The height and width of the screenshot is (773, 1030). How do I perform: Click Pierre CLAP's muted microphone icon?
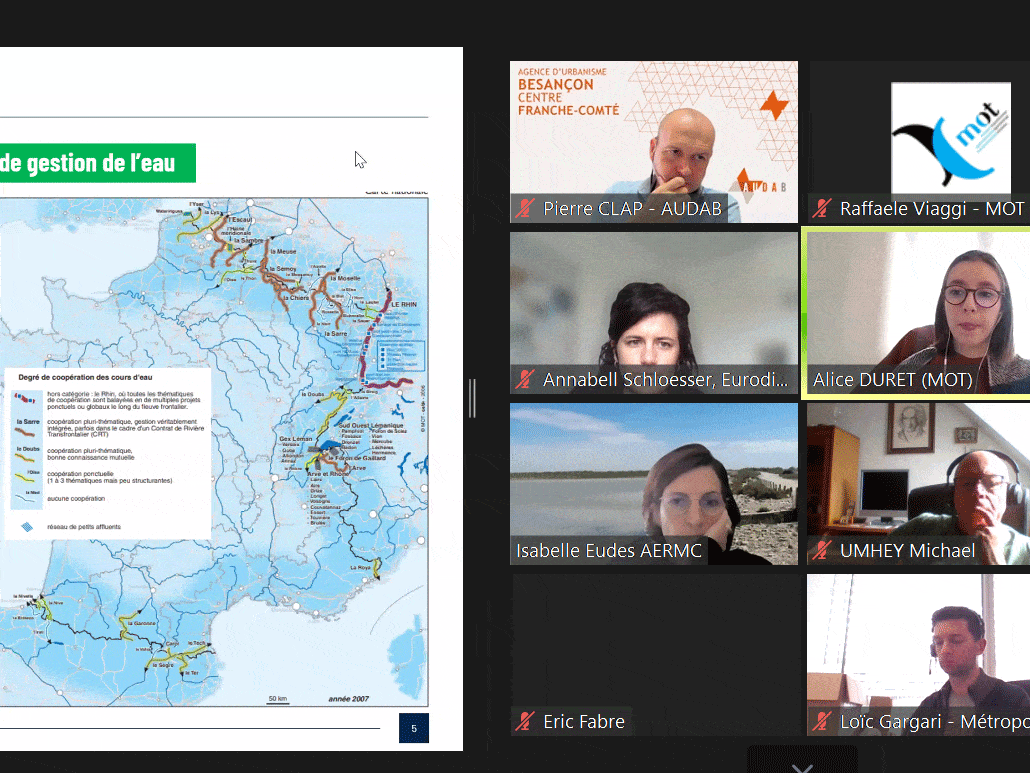click(x=524, y=209)
